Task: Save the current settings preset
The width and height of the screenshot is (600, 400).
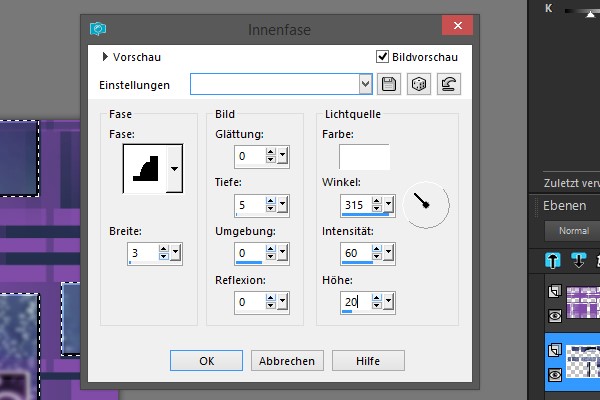Action: (x=390, y=85)
